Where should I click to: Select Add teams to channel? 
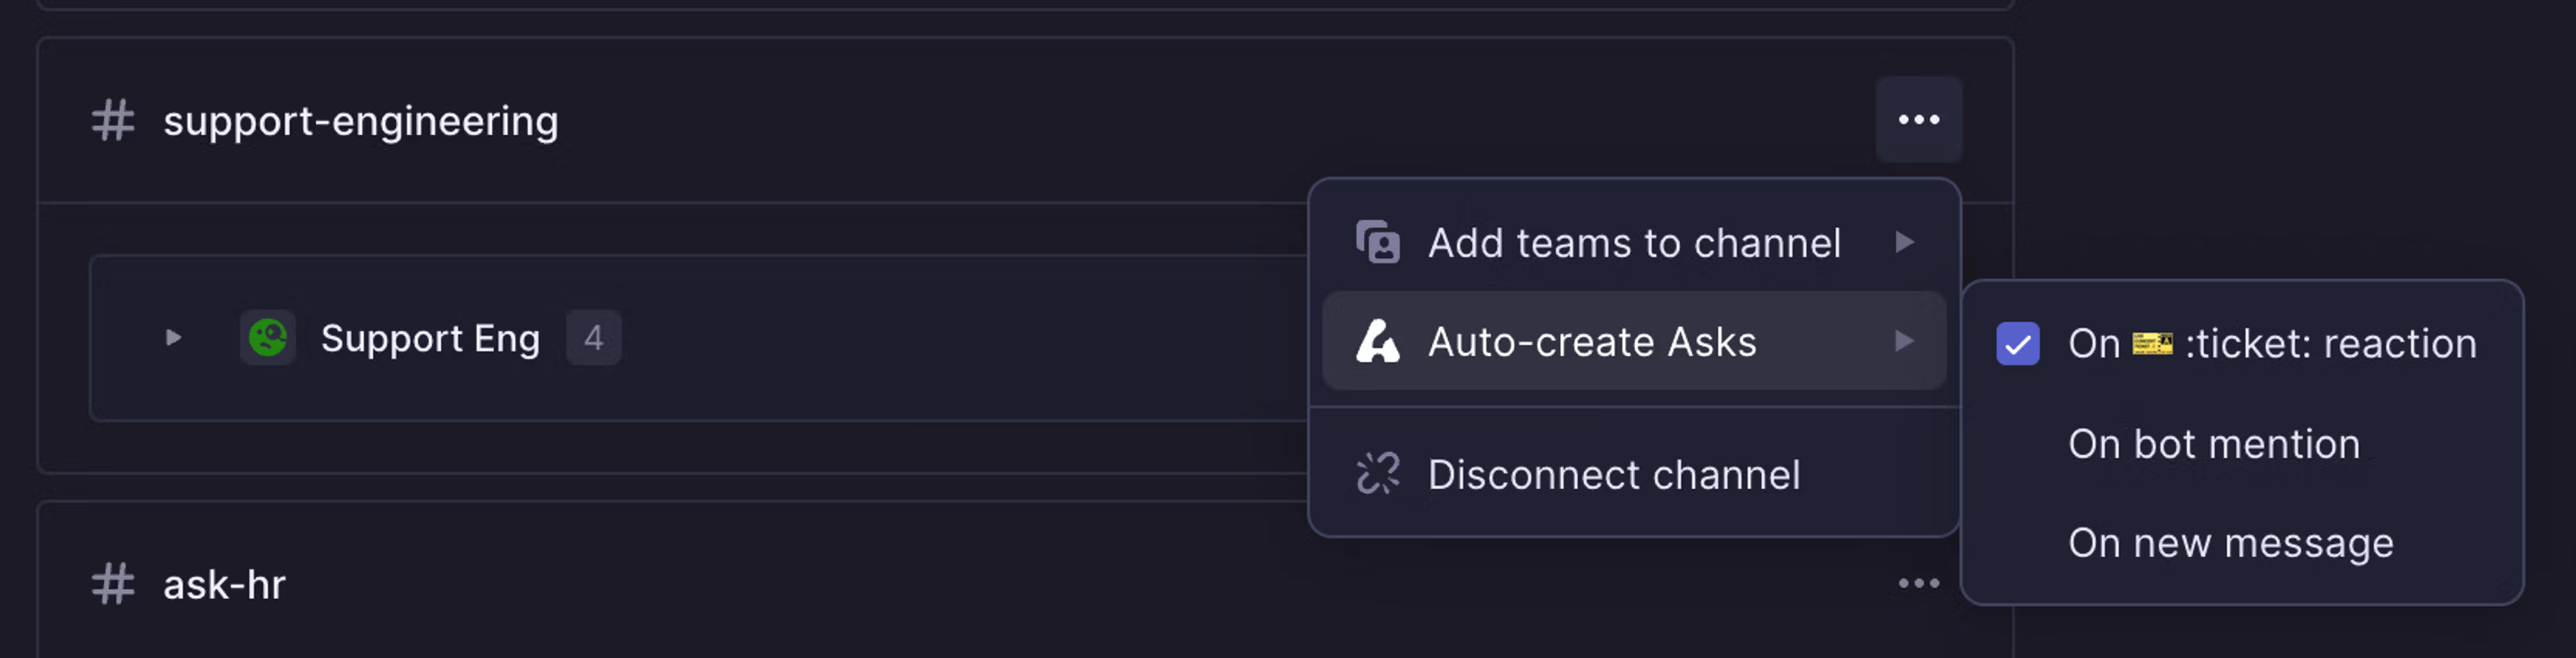(1635, 241)
